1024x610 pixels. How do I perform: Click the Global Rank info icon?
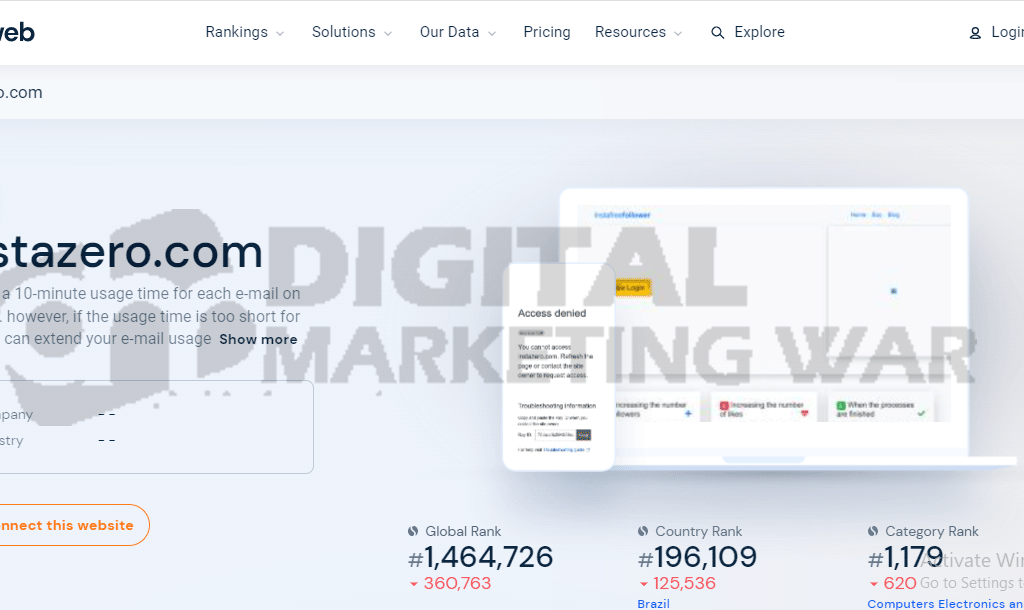[413, 532]
